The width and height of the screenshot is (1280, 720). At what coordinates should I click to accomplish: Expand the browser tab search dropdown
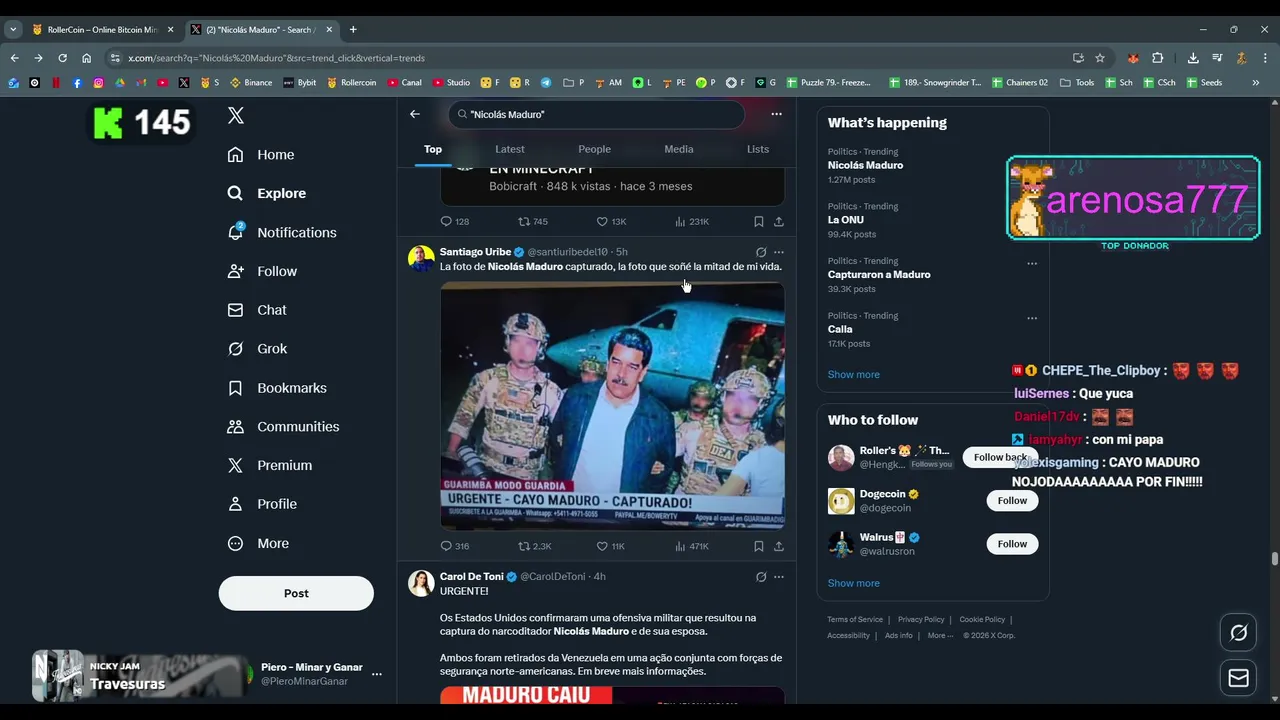(x=13, y=30)
